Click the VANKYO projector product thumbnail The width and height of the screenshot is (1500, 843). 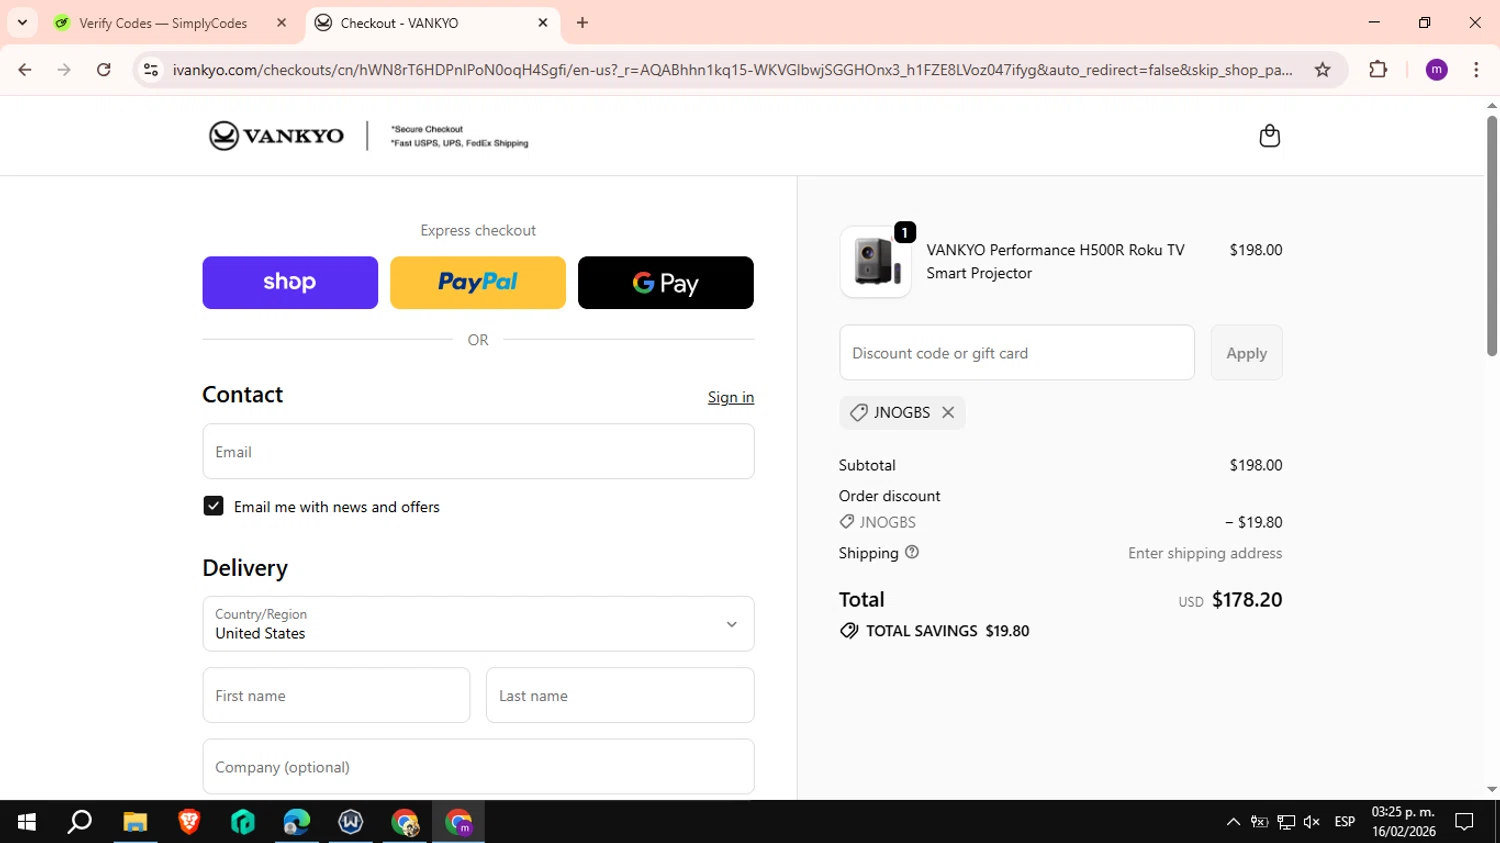tap(875, 262)
